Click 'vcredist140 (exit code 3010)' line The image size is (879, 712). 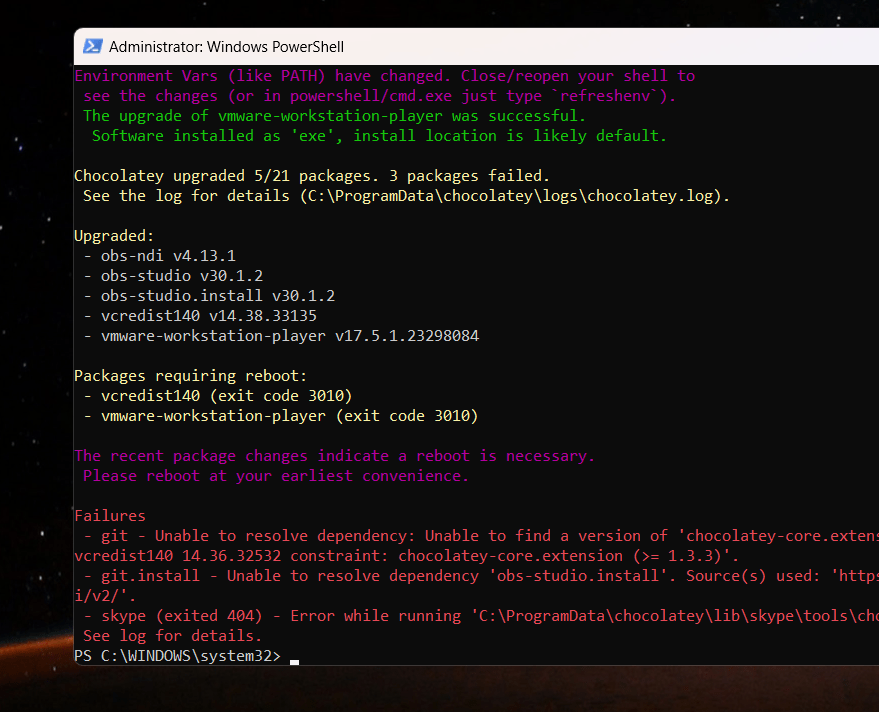218,396
